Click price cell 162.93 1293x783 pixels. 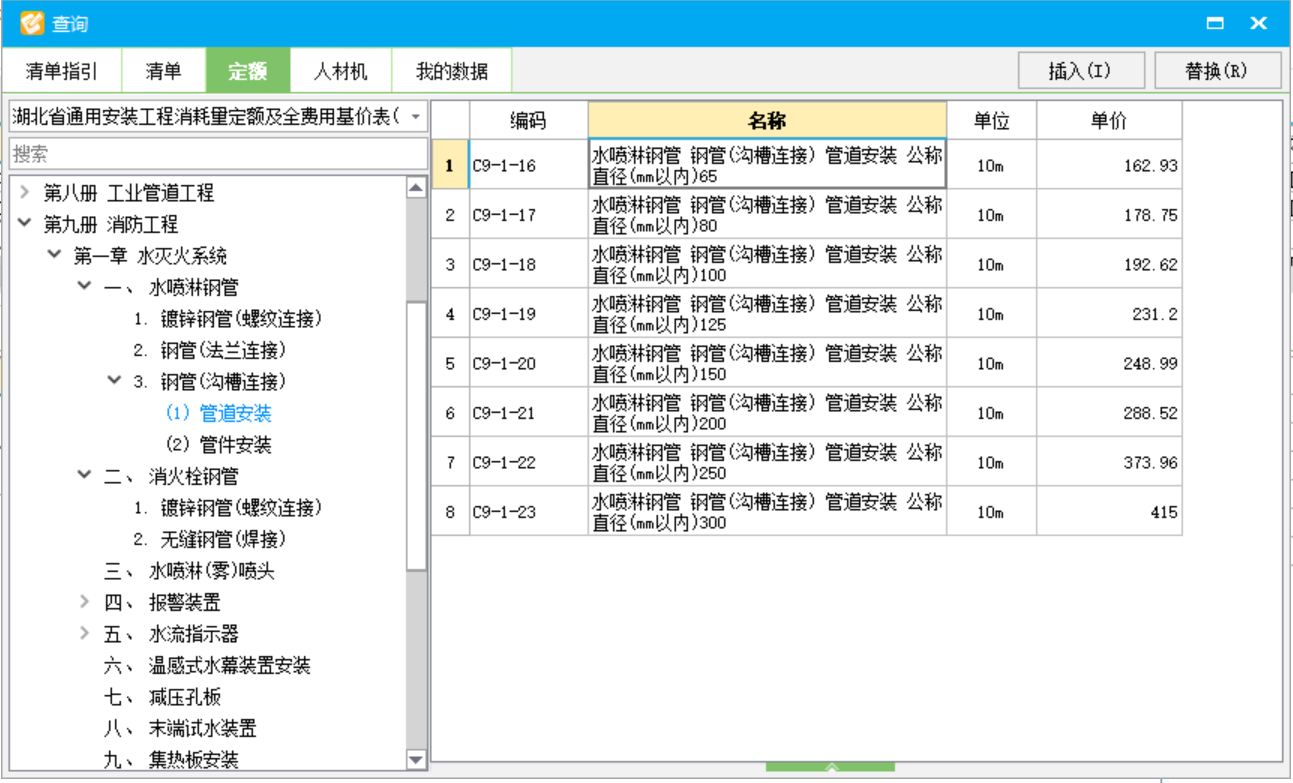point(1109,165)
